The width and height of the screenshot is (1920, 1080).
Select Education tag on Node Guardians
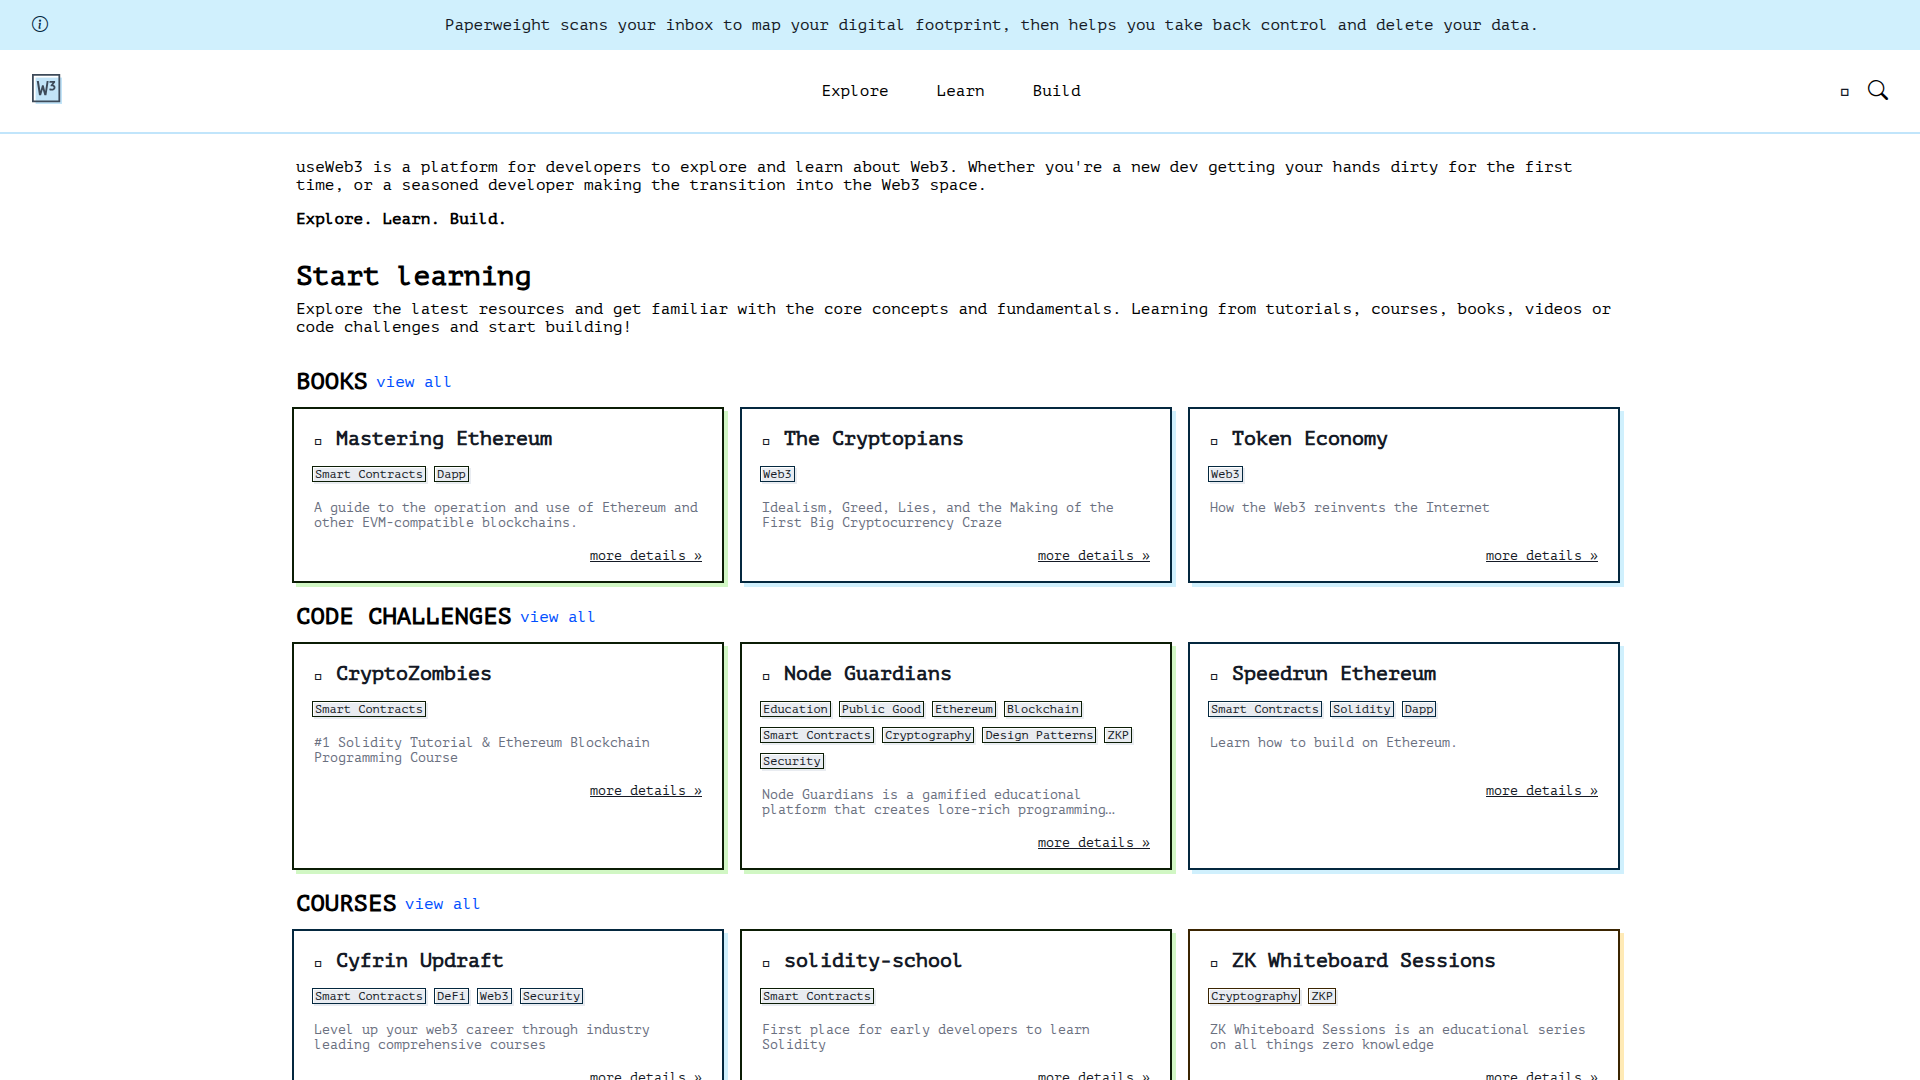795,709
